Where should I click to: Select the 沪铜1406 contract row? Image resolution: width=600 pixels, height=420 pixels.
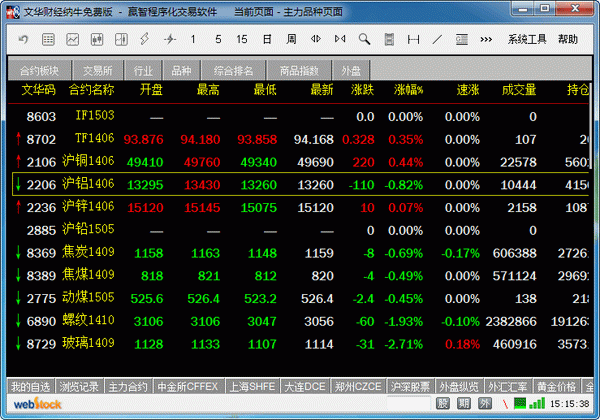click(x=300, y=162)
